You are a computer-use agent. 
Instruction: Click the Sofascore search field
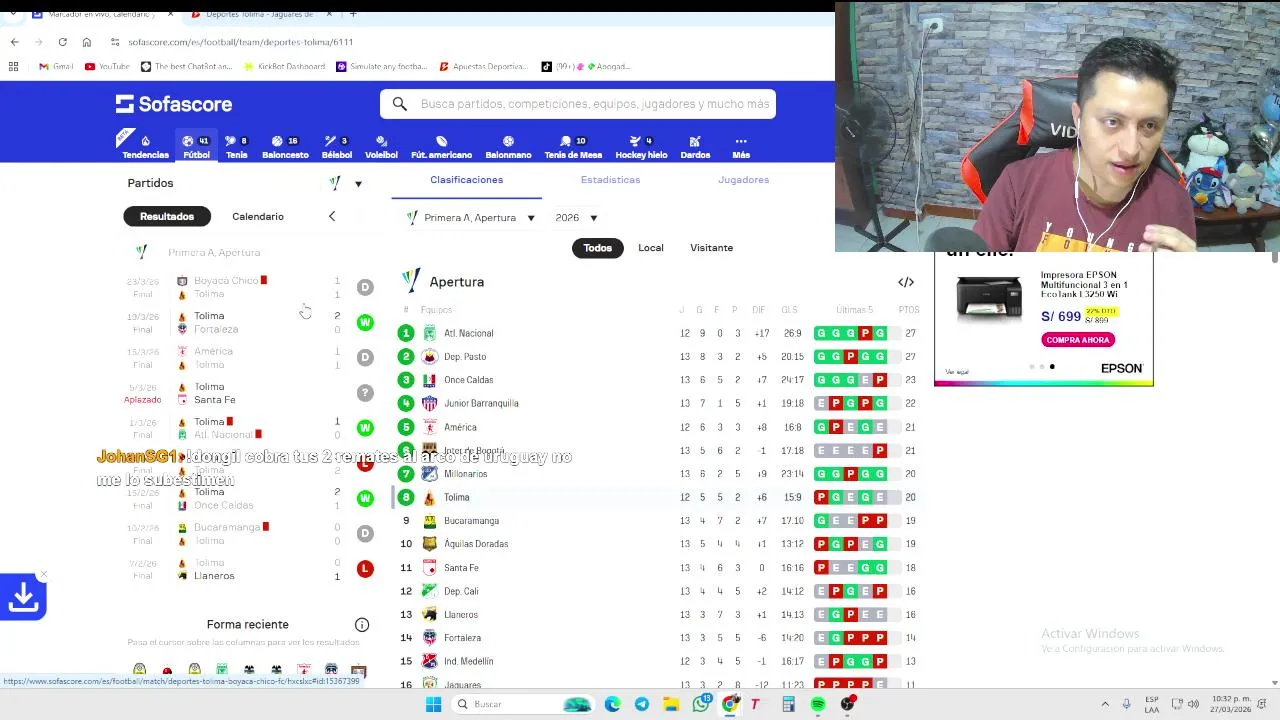pos(578,104)
